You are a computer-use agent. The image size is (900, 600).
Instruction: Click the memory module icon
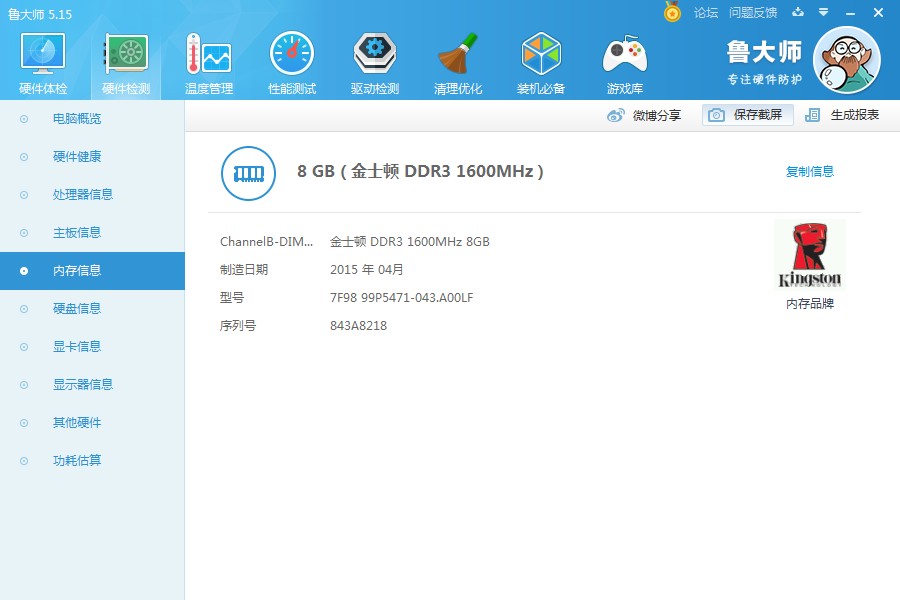point(249,173)
